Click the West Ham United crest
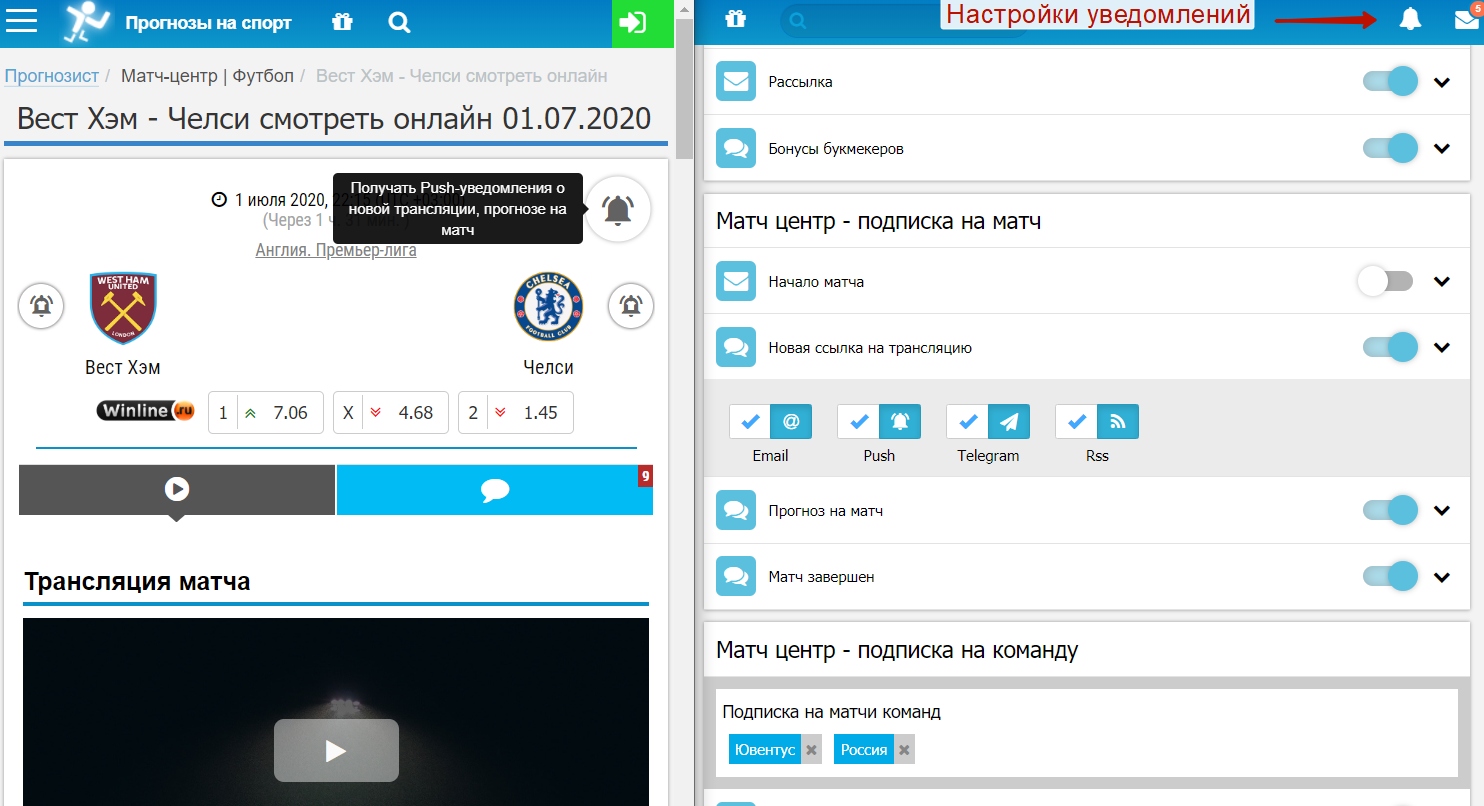The height and width of the screenshot is (806, 1484). (x=123, y=308)
